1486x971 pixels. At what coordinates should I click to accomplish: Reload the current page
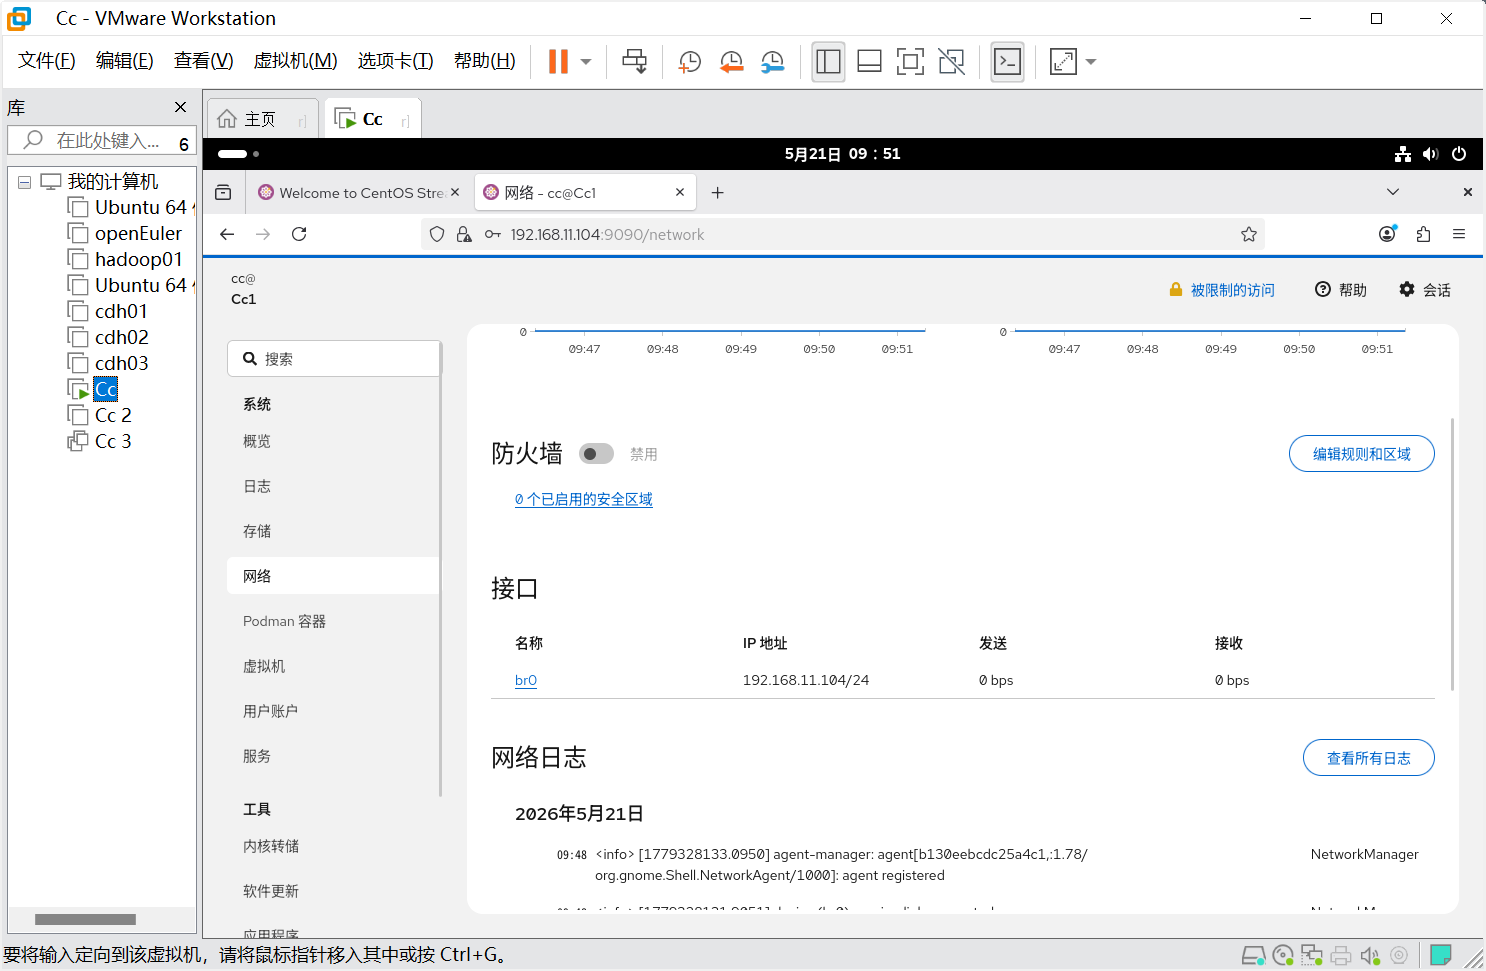(x=299, y=234)
